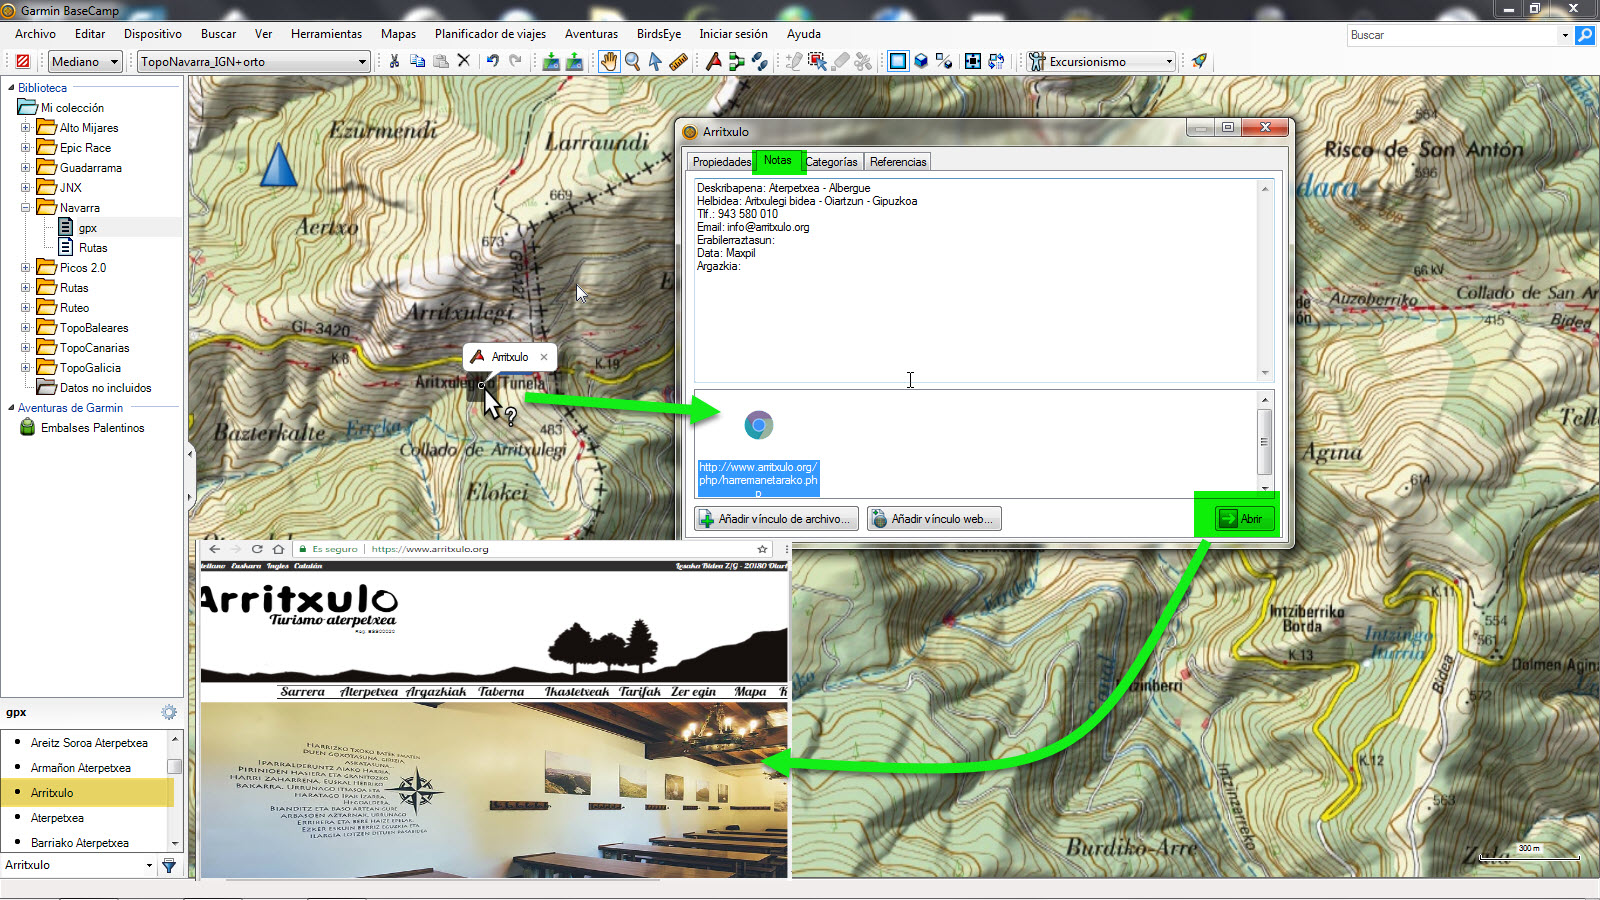Viewport: 1600px width, 900px height.
Task: Open the BirdsEye menu
Action: tap(659, 34)
